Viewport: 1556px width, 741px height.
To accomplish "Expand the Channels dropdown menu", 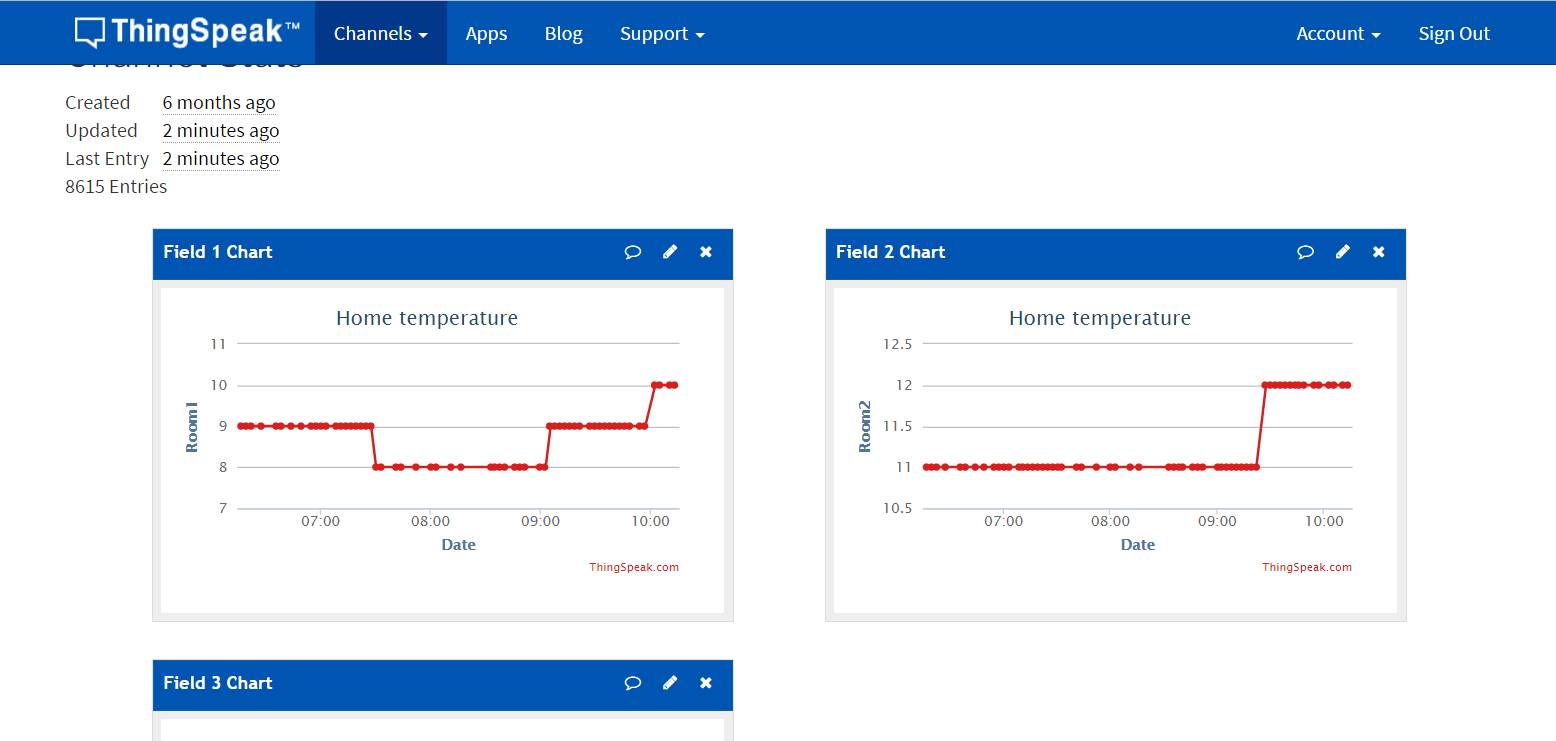I will [x=380, y=34].
